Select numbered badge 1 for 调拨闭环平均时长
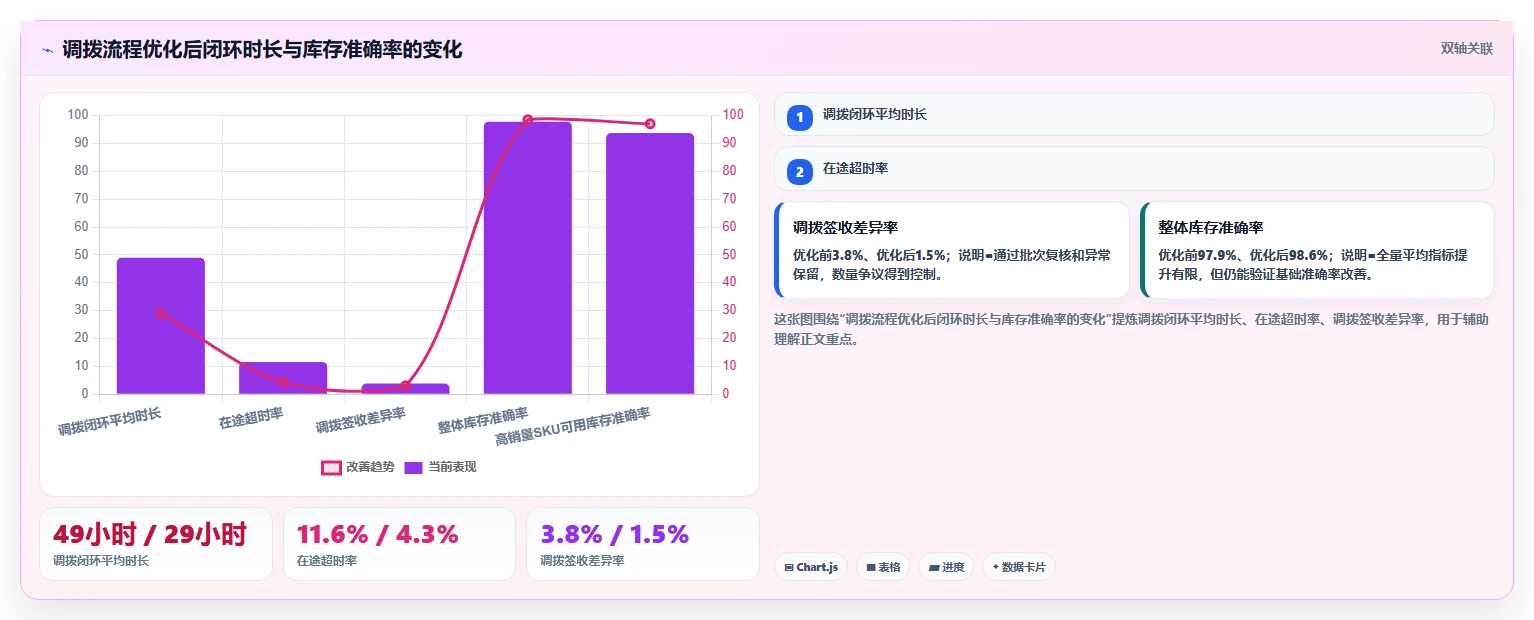1534x620 pixels. (x=799, y=117)
